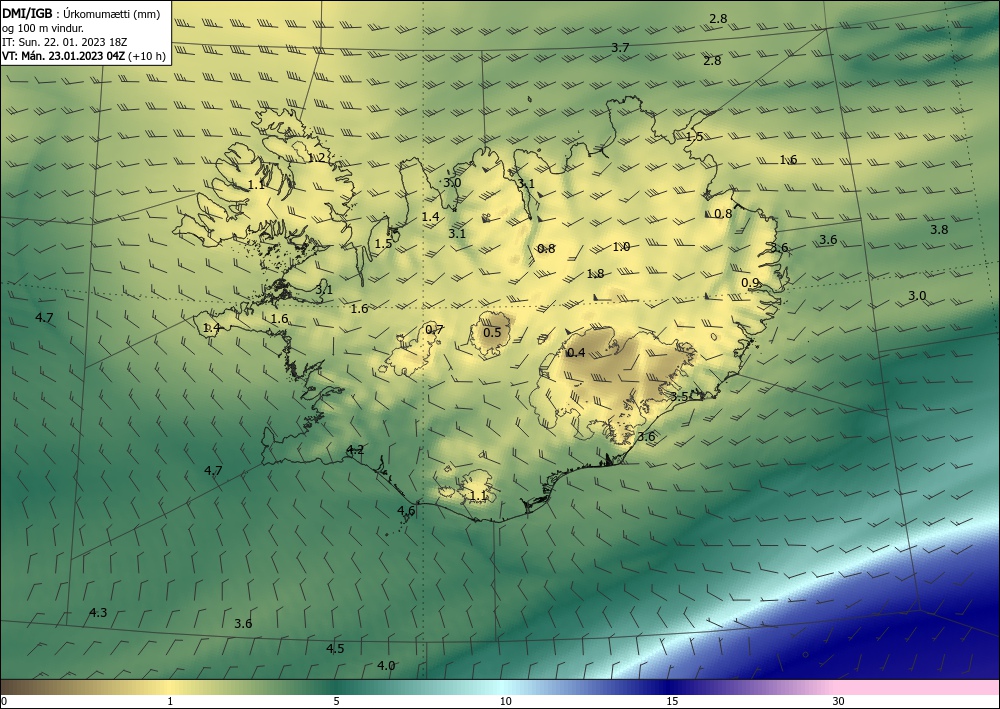The height and width of the screenshot is (709, 1000).
Task: Click the "og 100 m vindur." subtitle line
Action: click(x=43, y=28)
